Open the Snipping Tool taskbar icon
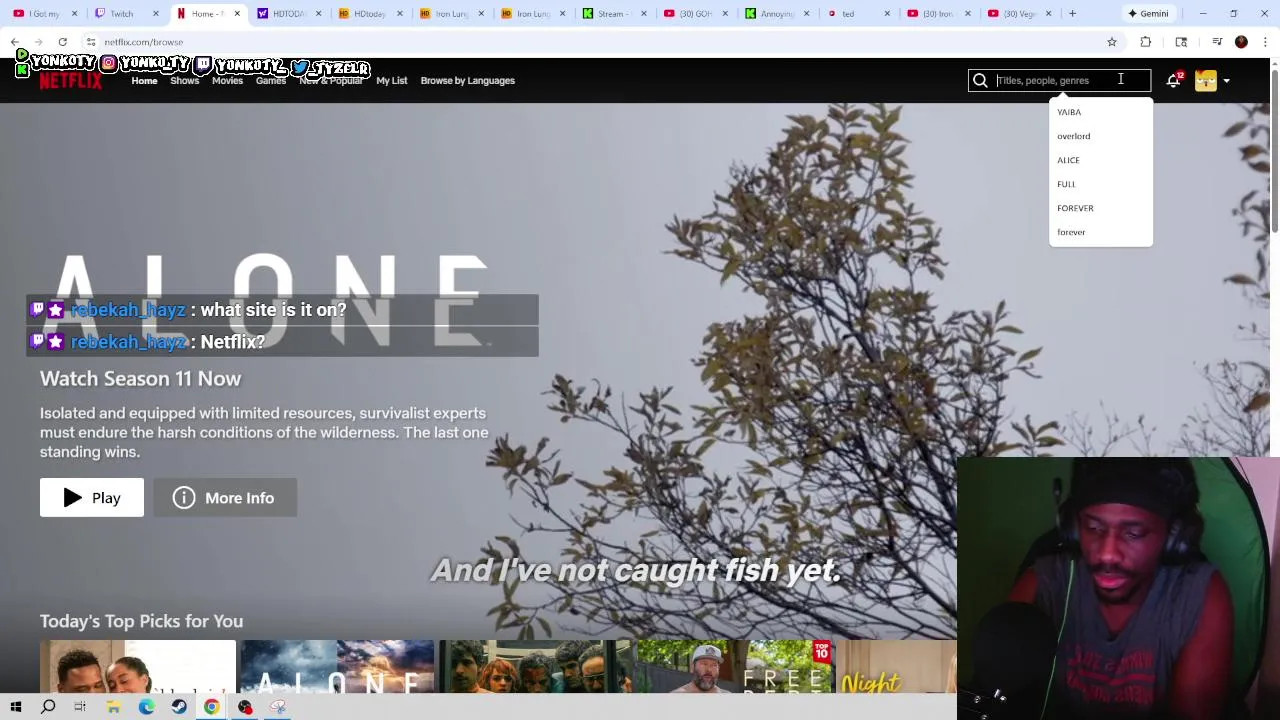This screenshot has width=1280, height=720. tap(278, 707)
